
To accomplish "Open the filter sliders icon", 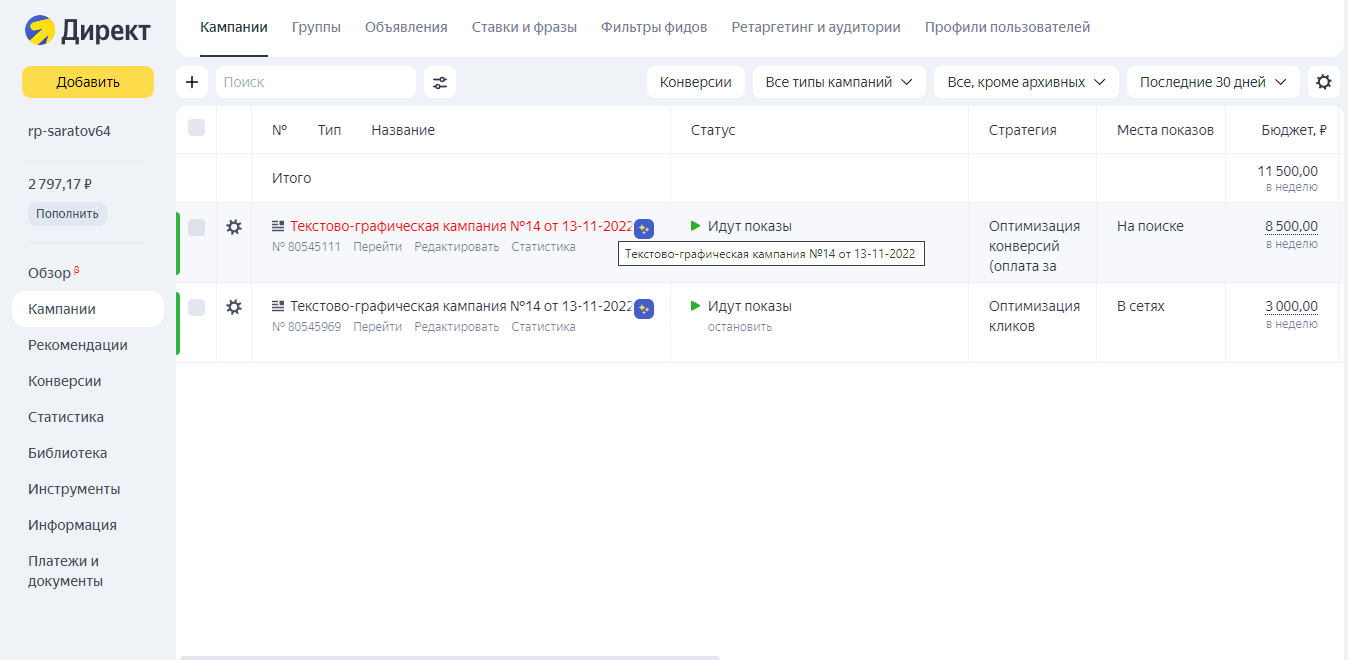I will [x=440, y=82].
